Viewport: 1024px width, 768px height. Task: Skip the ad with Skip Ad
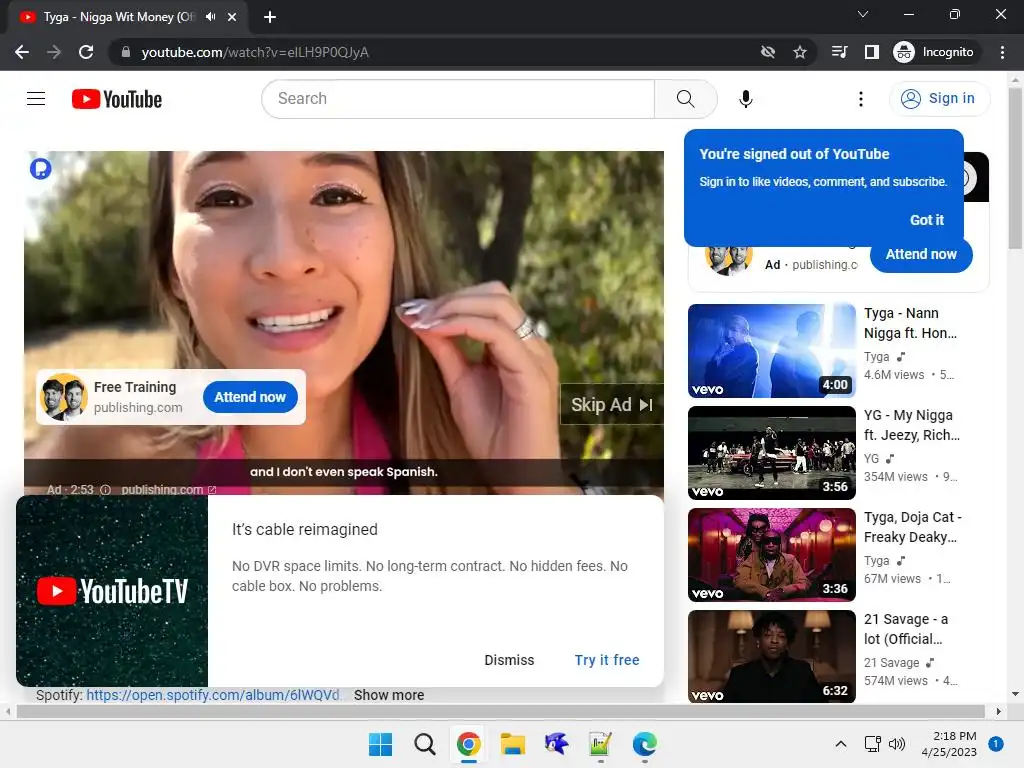coord(611,405)
